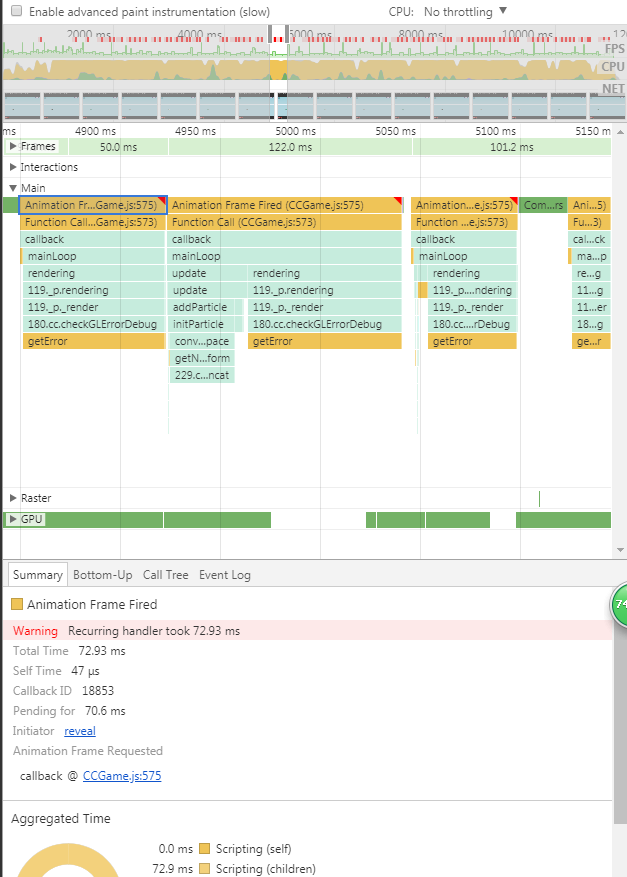Viewport: 627px width, 877px height.
Task: Click the Scripting (children) color swatch
Action: tap(205, 869)
